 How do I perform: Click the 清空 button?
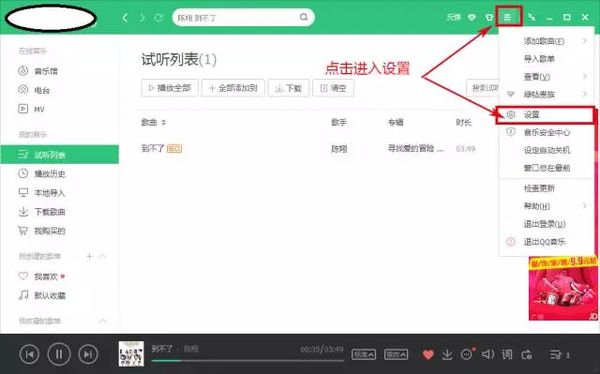(333, 88)
